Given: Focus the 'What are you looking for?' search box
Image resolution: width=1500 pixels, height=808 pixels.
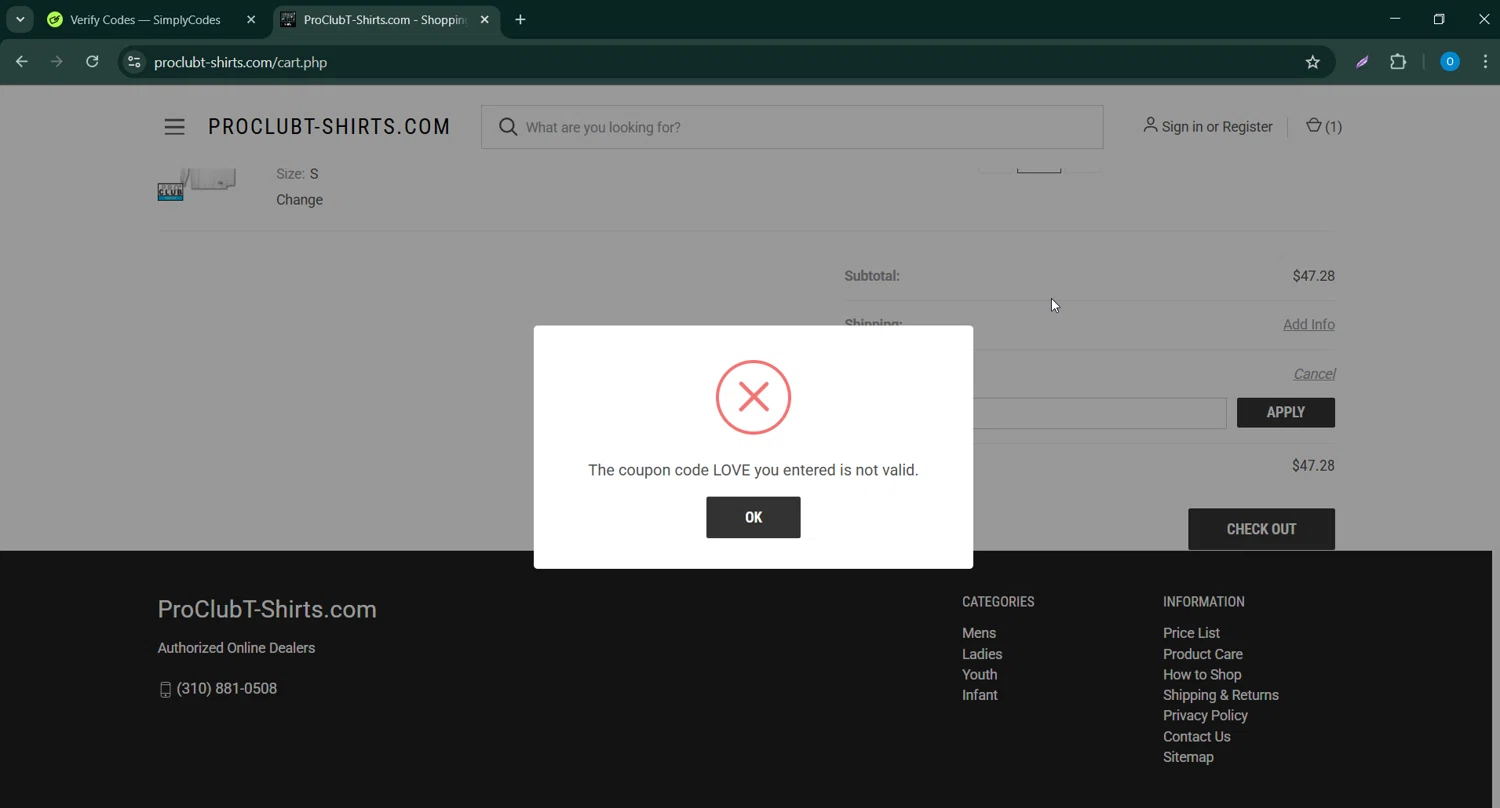Looking at the screenshot, I should pyautogui.click(x=792, y=127).
